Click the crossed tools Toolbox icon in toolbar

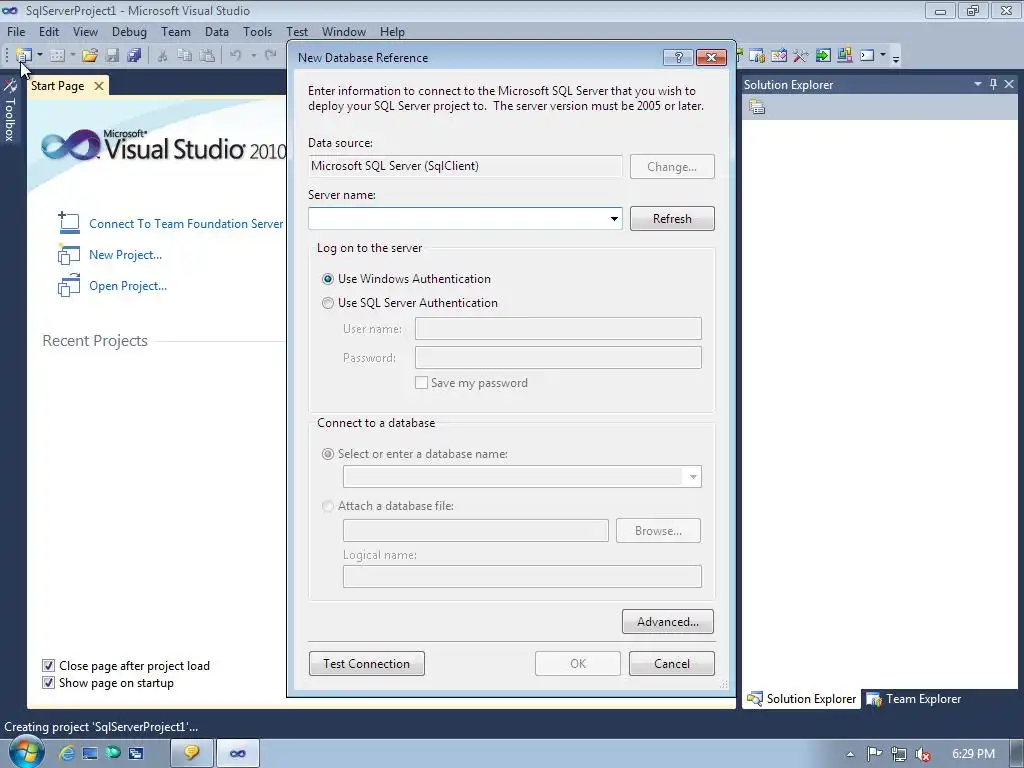click(x=801, y=56)
